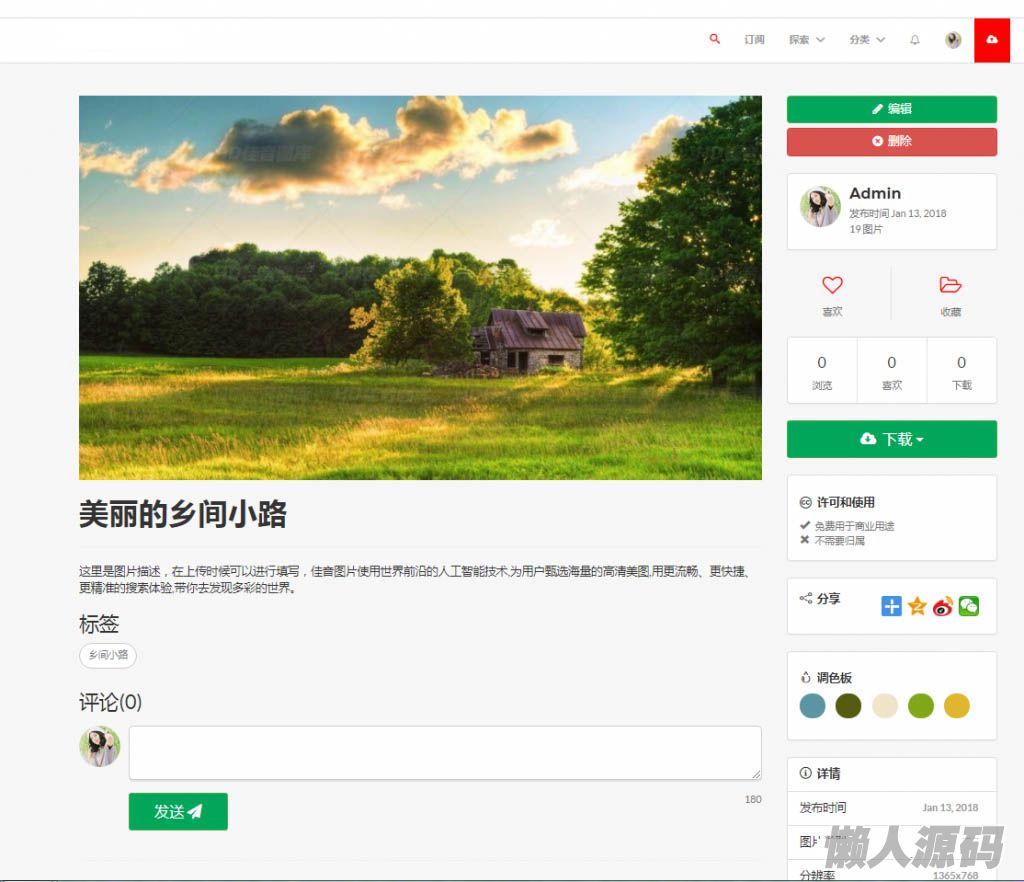Share to Weibo icon

(x=942, y=606)
